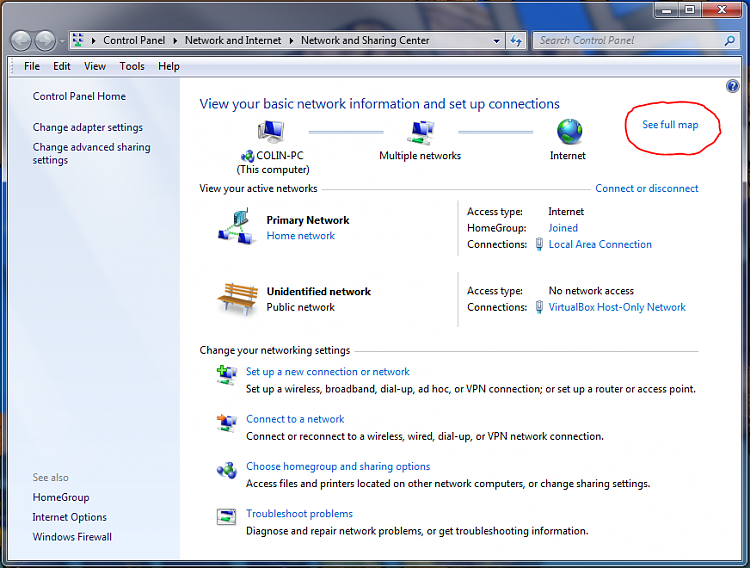The width and height of the screenshot is (750, 568).
Task: Click the Unidentified network bench icon
Action: 238,299
